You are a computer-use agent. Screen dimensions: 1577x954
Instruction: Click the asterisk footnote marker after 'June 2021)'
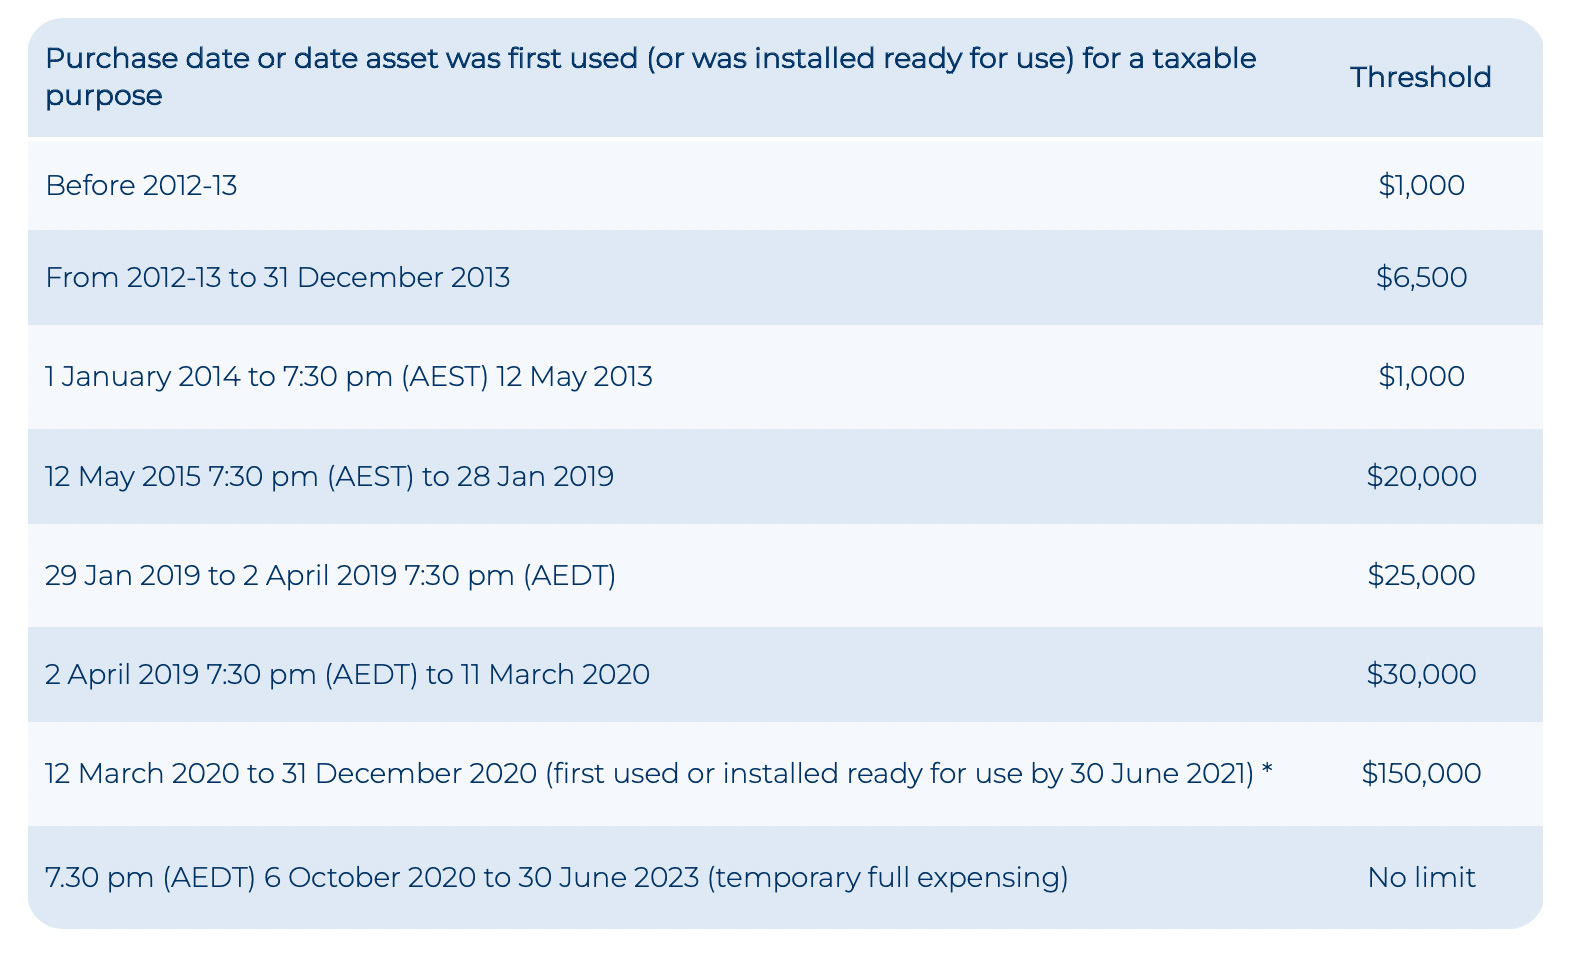point(1267,772)
